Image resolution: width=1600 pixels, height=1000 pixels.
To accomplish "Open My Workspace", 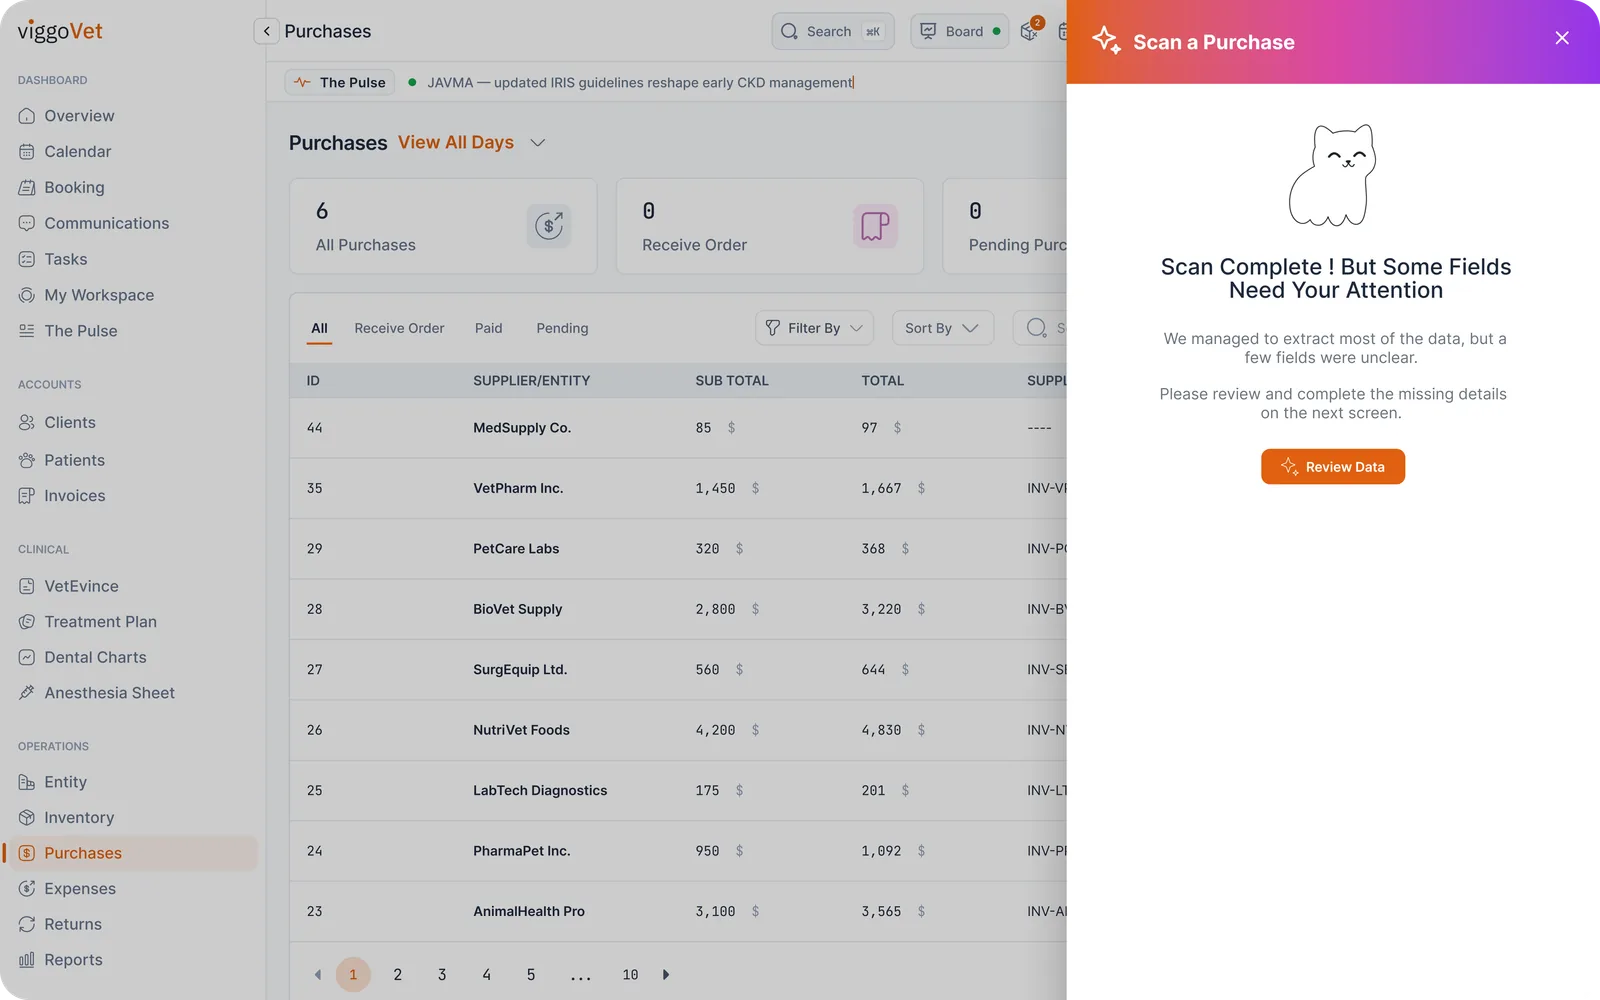I will 86,296.
